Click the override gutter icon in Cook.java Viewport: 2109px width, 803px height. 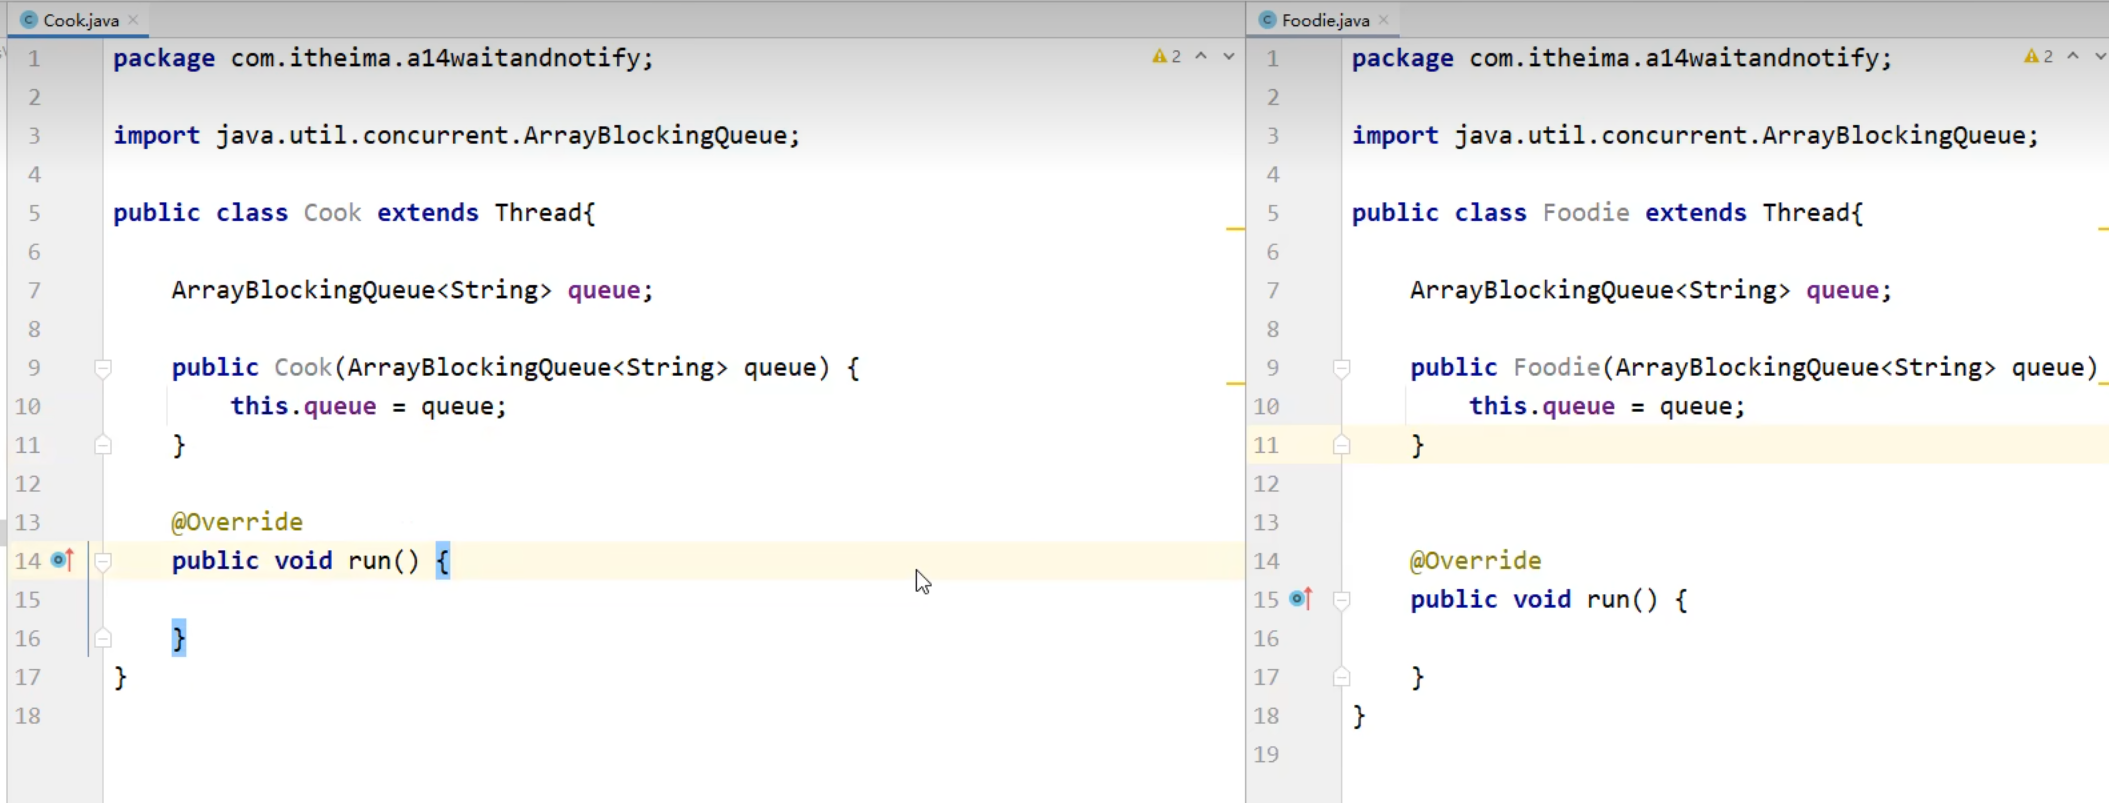pos(62,560)
